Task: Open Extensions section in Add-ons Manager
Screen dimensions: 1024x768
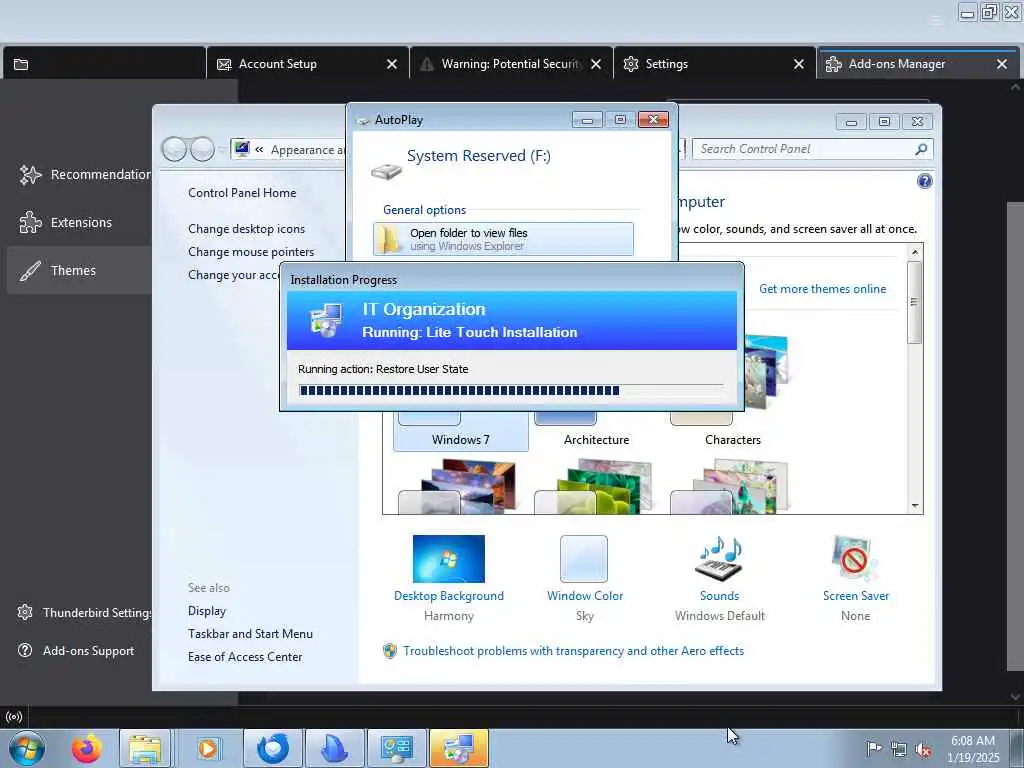Action: click(x=65, y=223)
